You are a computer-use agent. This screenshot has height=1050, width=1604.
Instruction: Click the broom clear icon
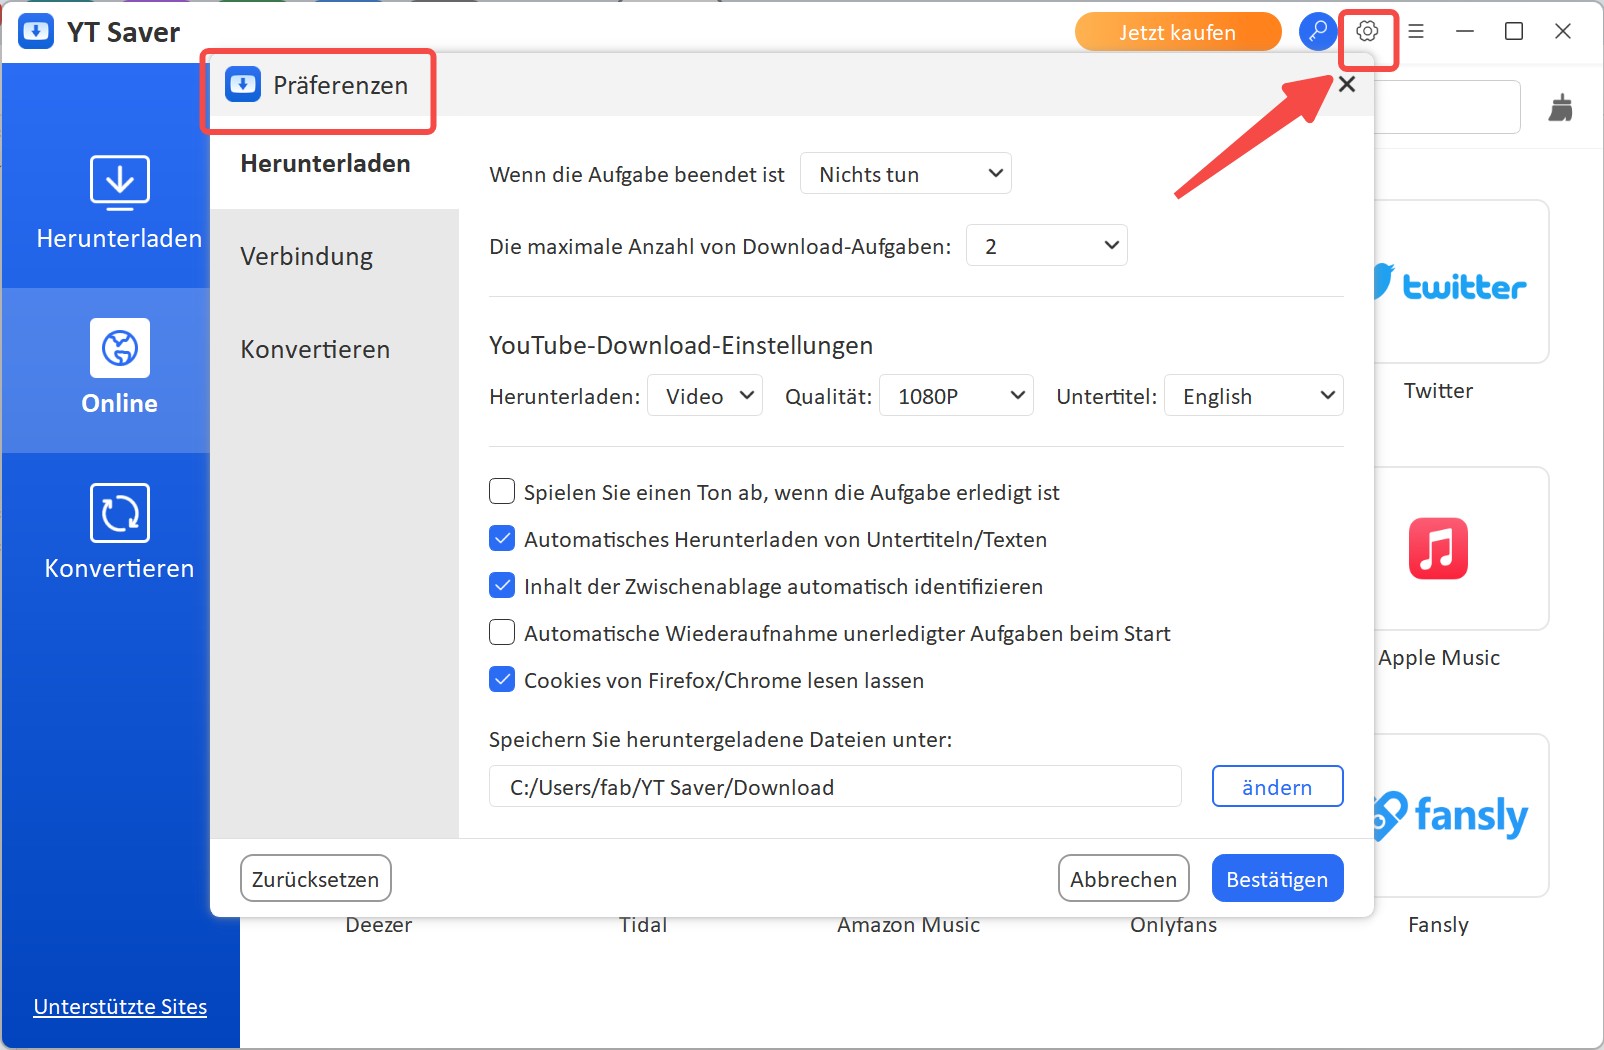(x=1560, y=107)
